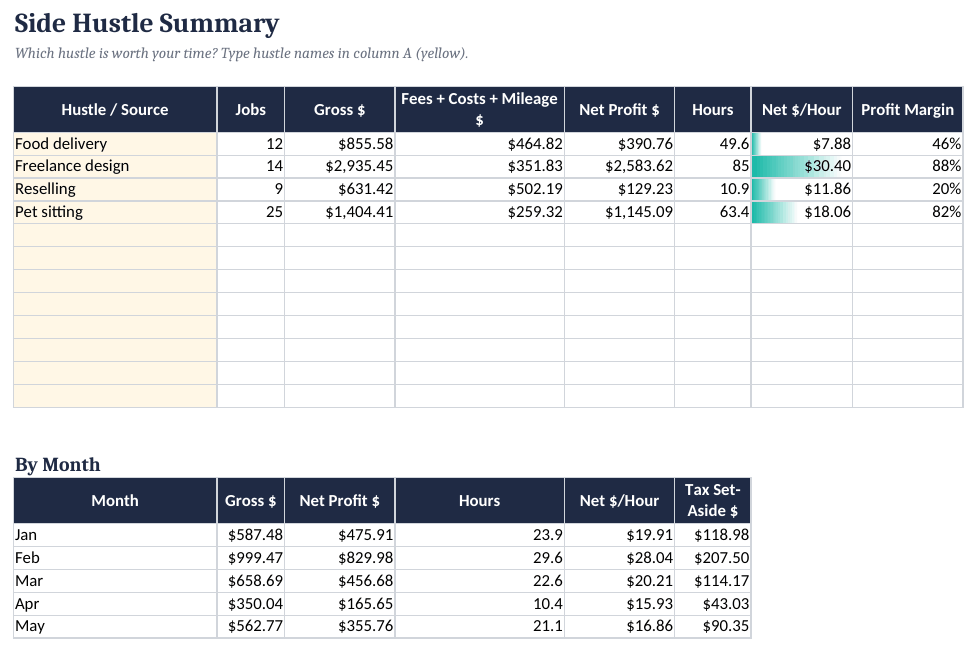This screenshot has width=976, height=651.
Task: Select the fees value $464.82
Action: pos(479,144)
